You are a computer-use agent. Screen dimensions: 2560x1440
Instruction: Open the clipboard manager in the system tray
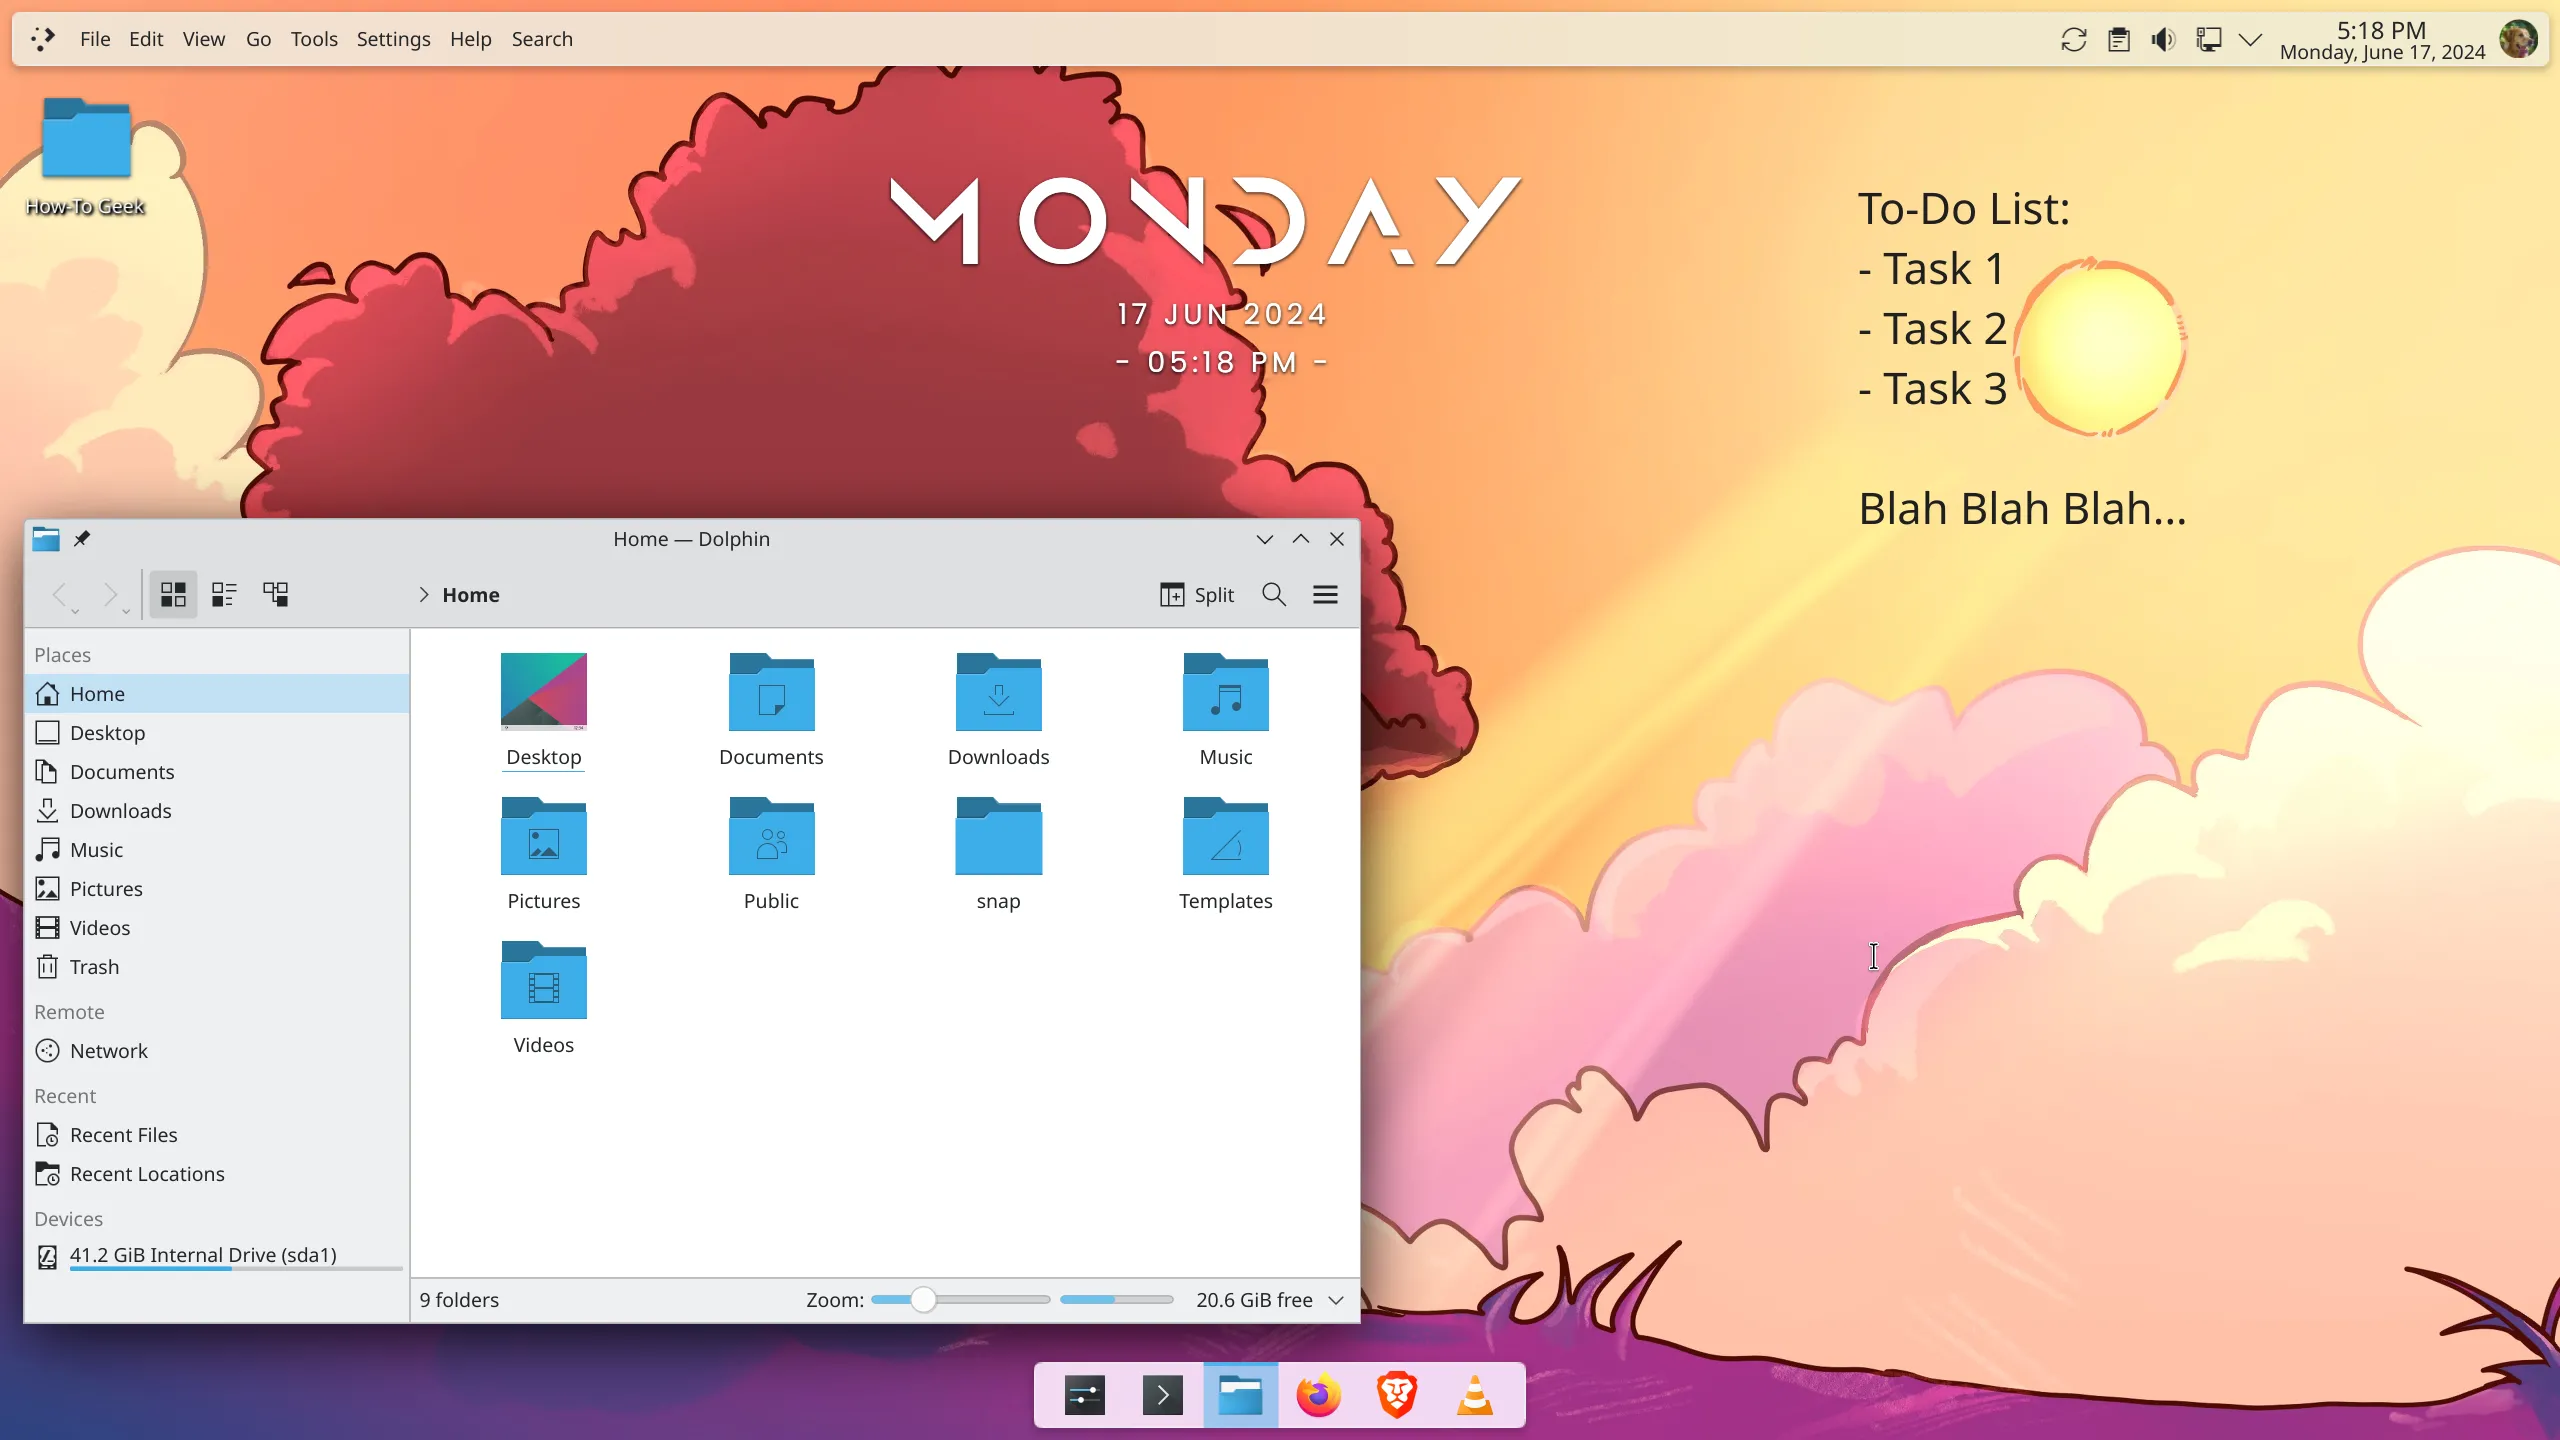2118,39
